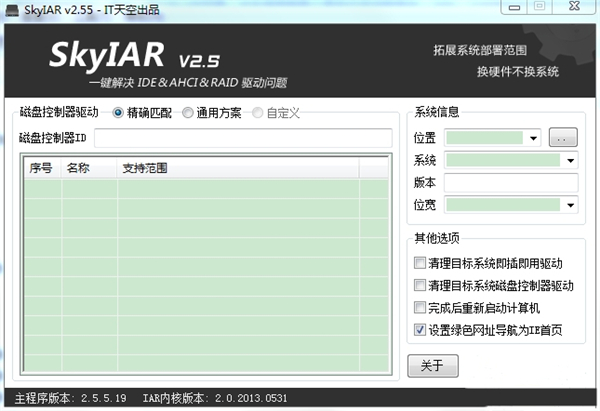Screen dimensions: 600x411
Task: Sort by the 名称 column header
Action: pos(78,168)
